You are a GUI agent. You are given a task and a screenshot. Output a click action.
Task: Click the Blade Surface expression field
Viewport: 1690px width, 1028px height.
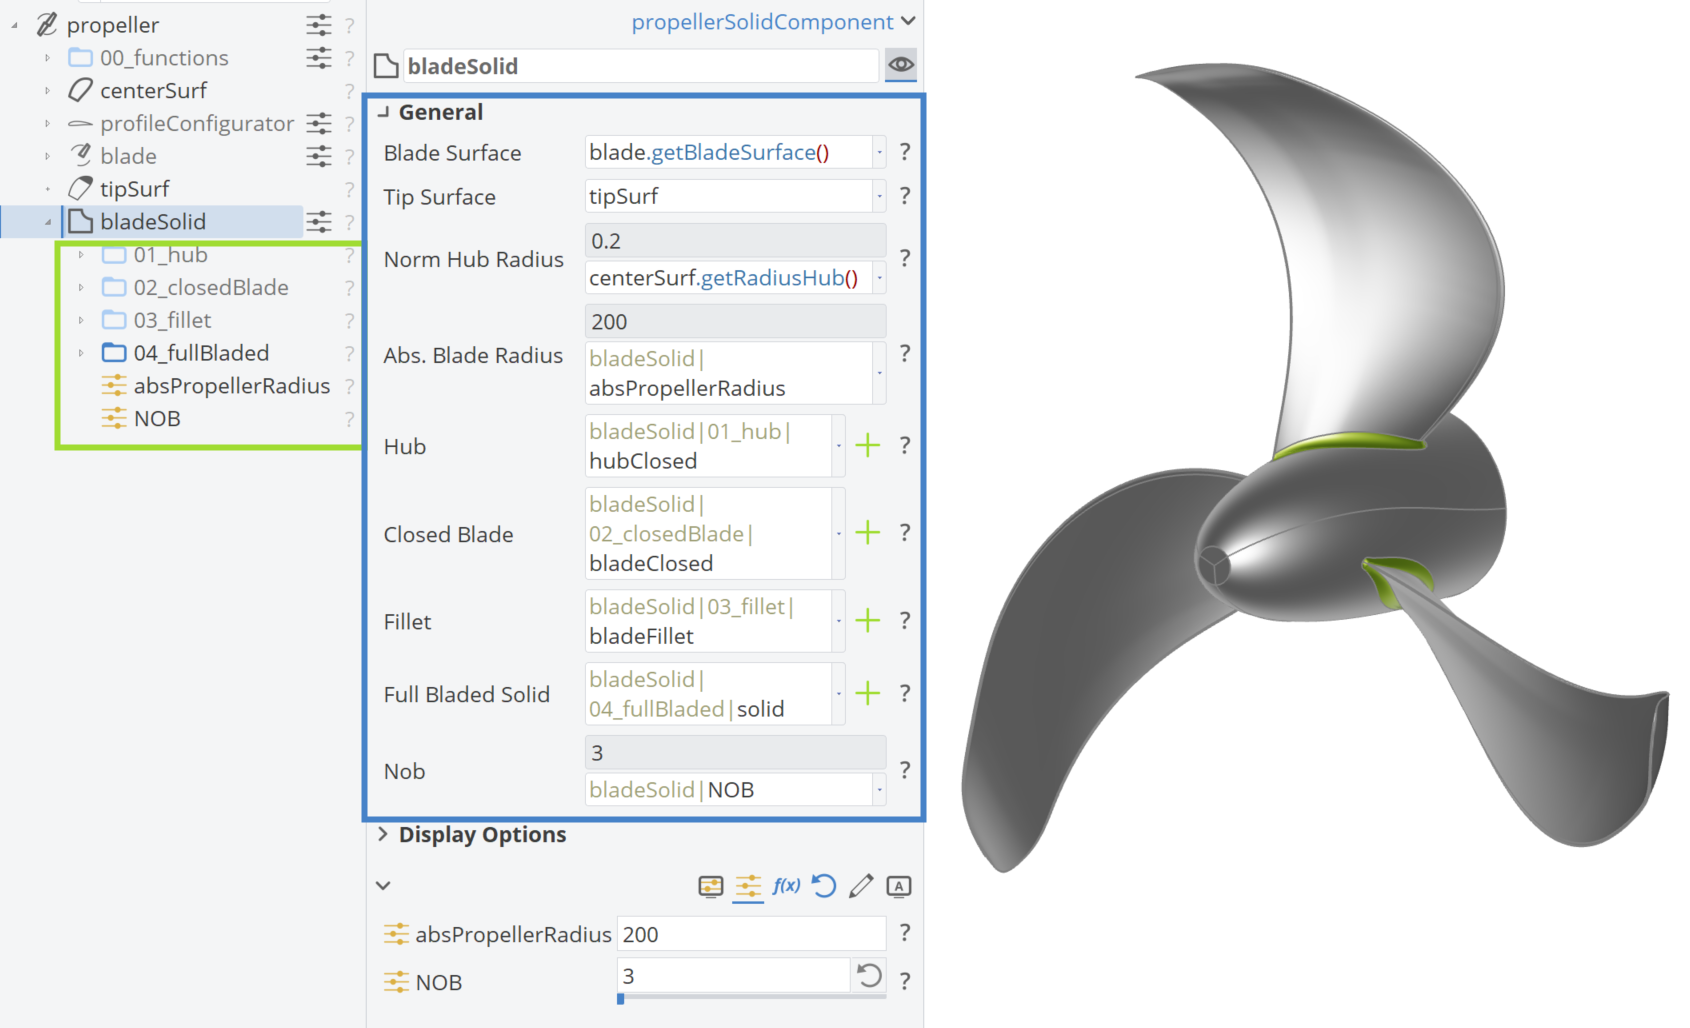point(728,152)
